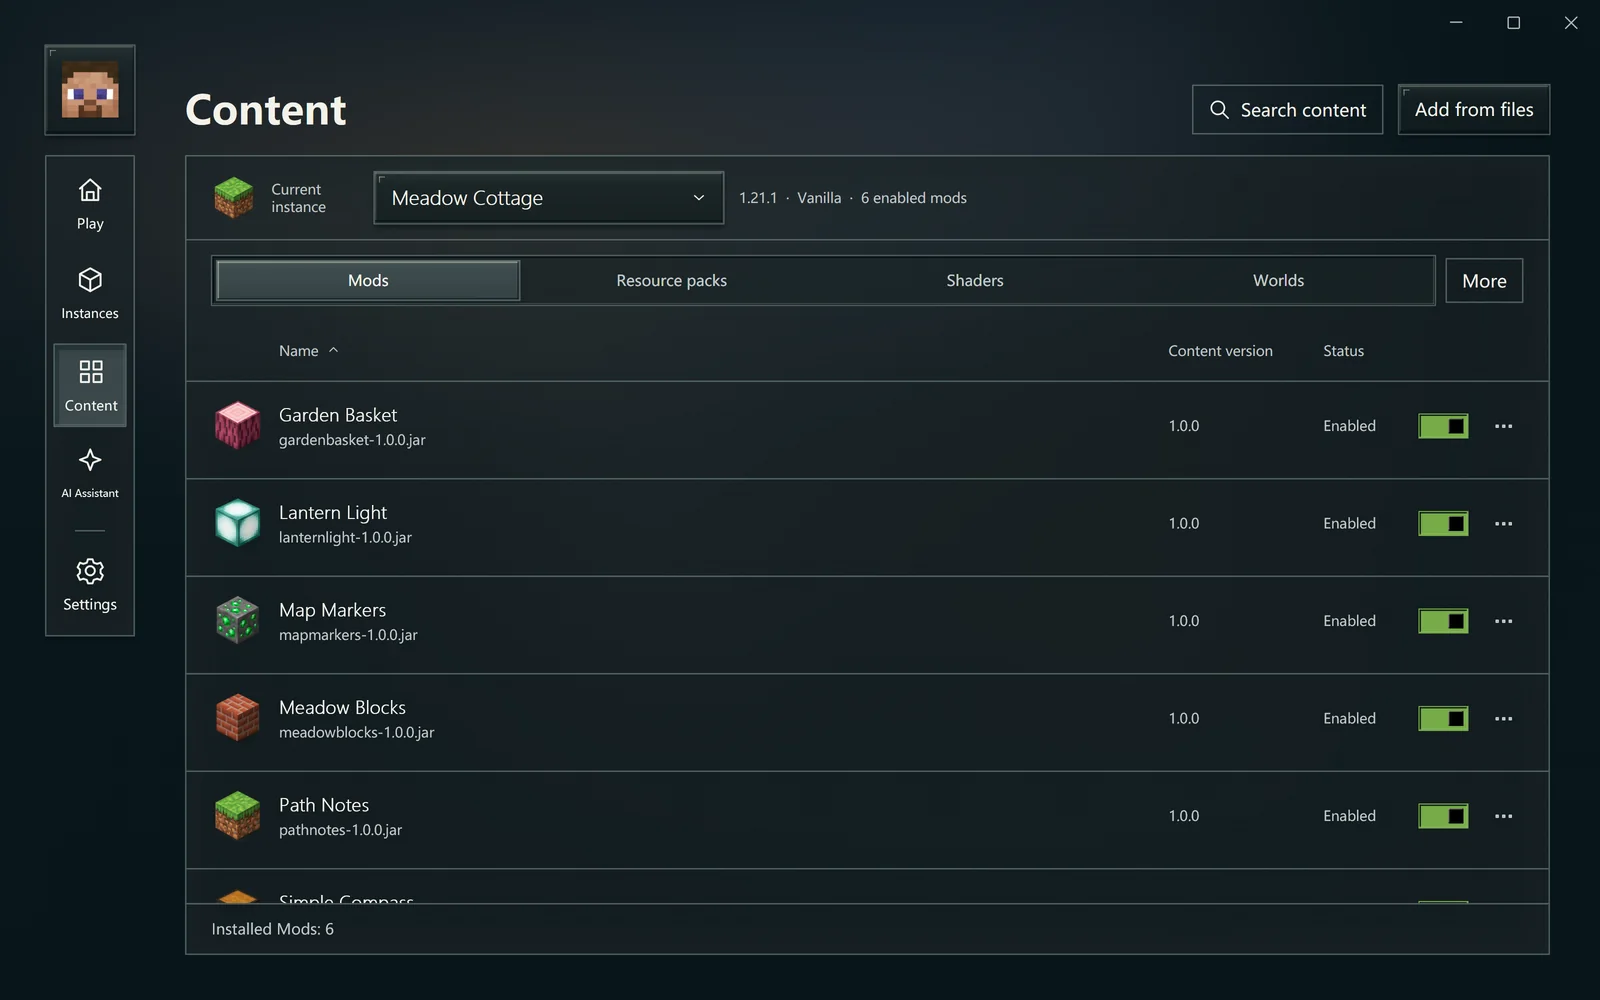Expand the Meadow Cottage instance dropdown

[x=549, y=198]
